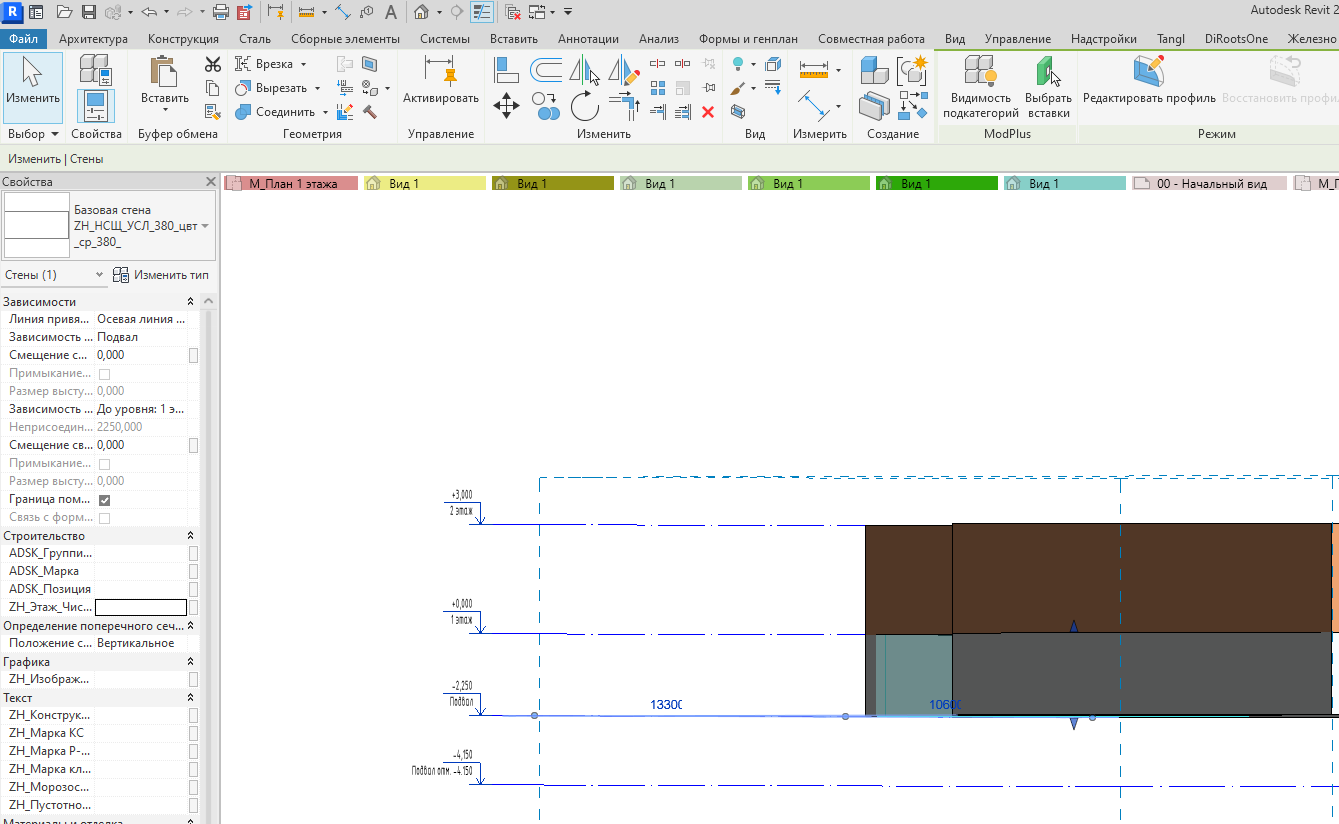
Task: Click Смещение снизу value 0,000
Action: (140, 355)
